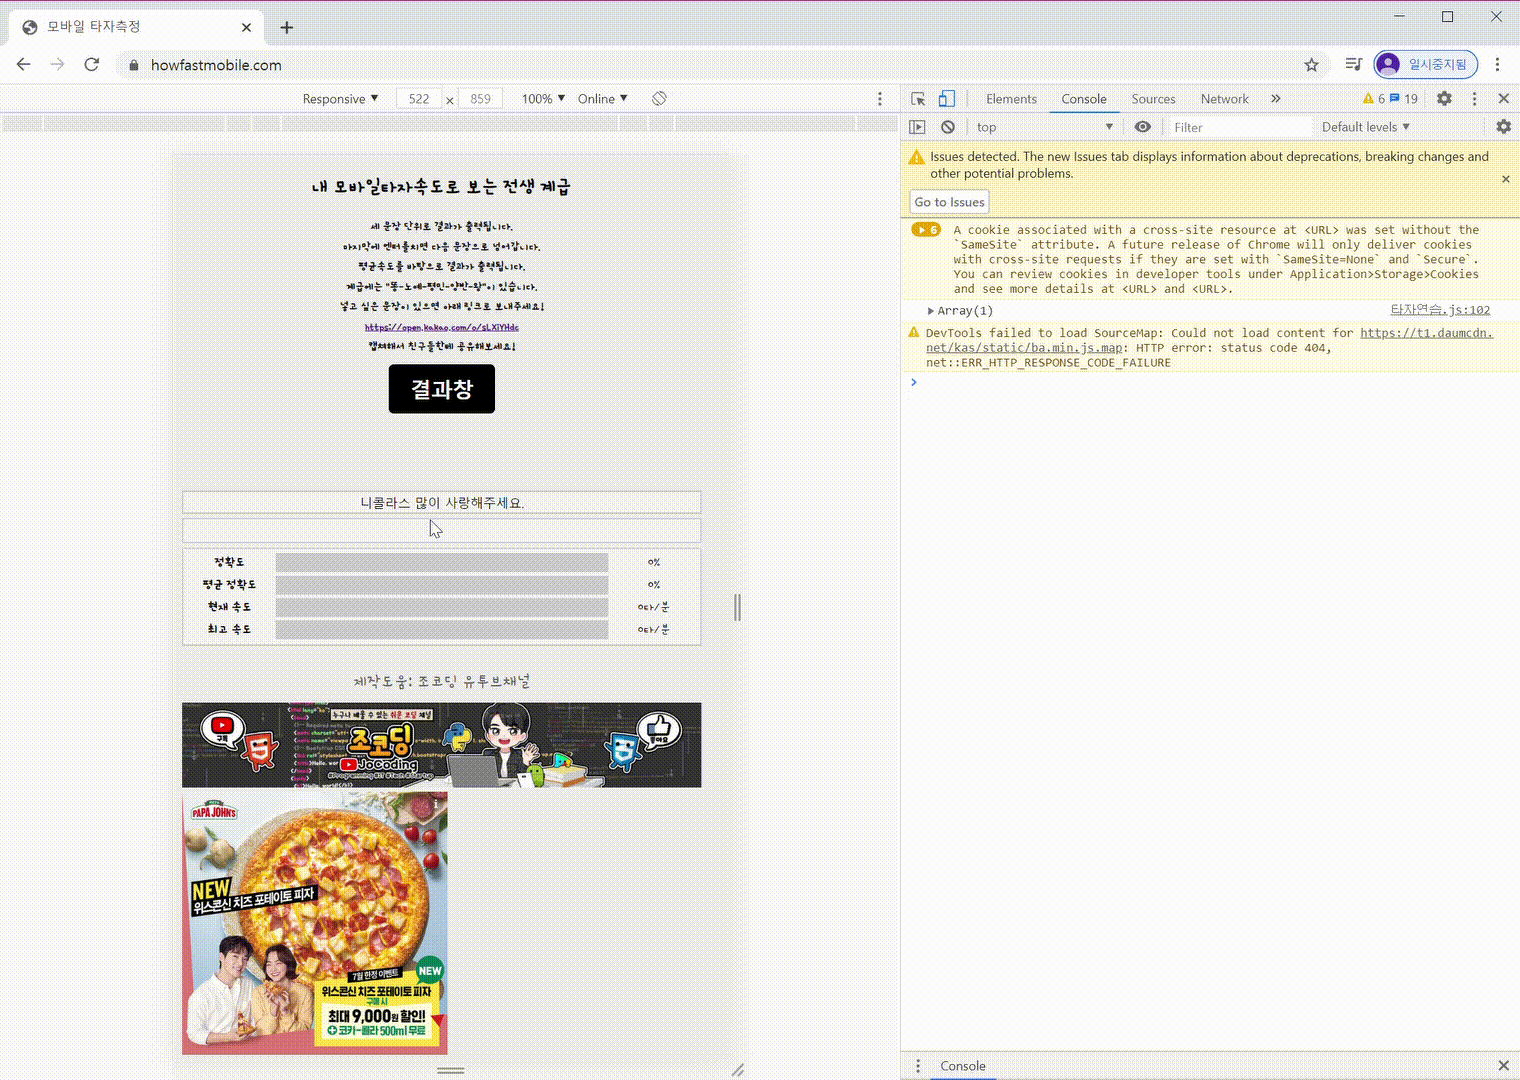This screenshot has height=1080, width=1520.
Task: Click the typing input box below sentence
Action: coord(441,530)
